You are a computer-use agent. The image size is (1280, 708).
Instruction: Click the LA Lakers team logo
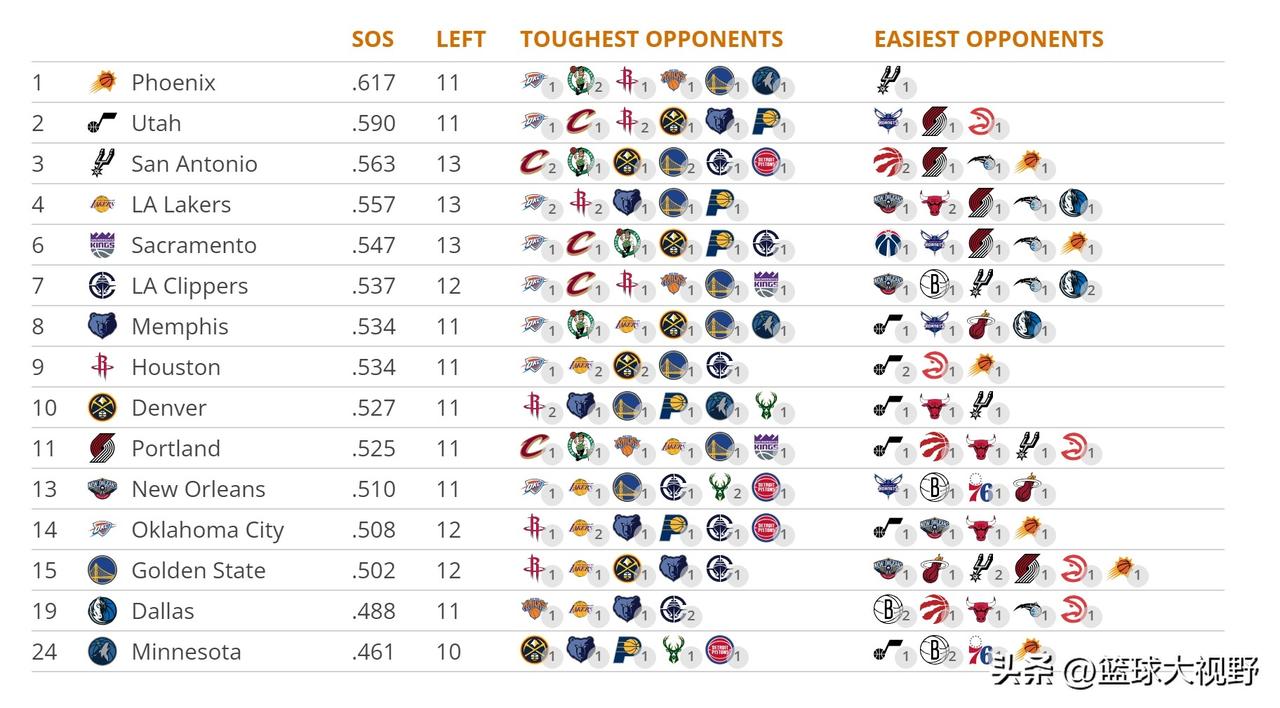102,205
